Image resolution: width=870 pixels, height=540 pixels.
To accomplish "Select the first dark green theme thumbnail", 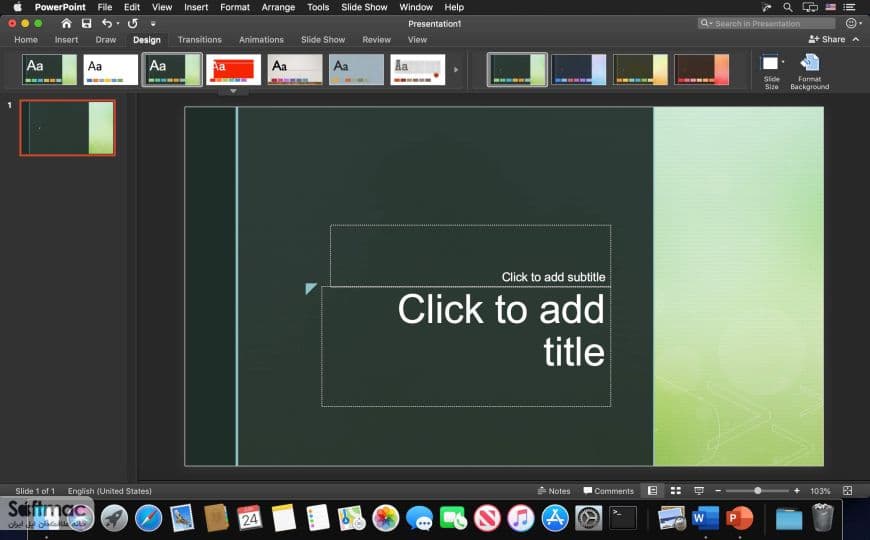I will [x=49, y=69].
